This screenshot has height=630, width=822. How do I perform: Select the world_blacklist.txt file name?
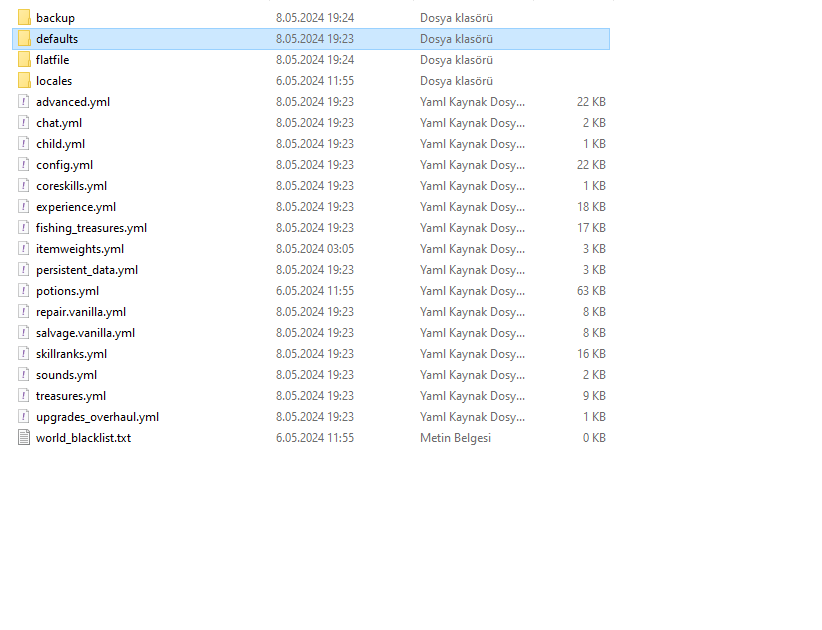coord(83,438)
